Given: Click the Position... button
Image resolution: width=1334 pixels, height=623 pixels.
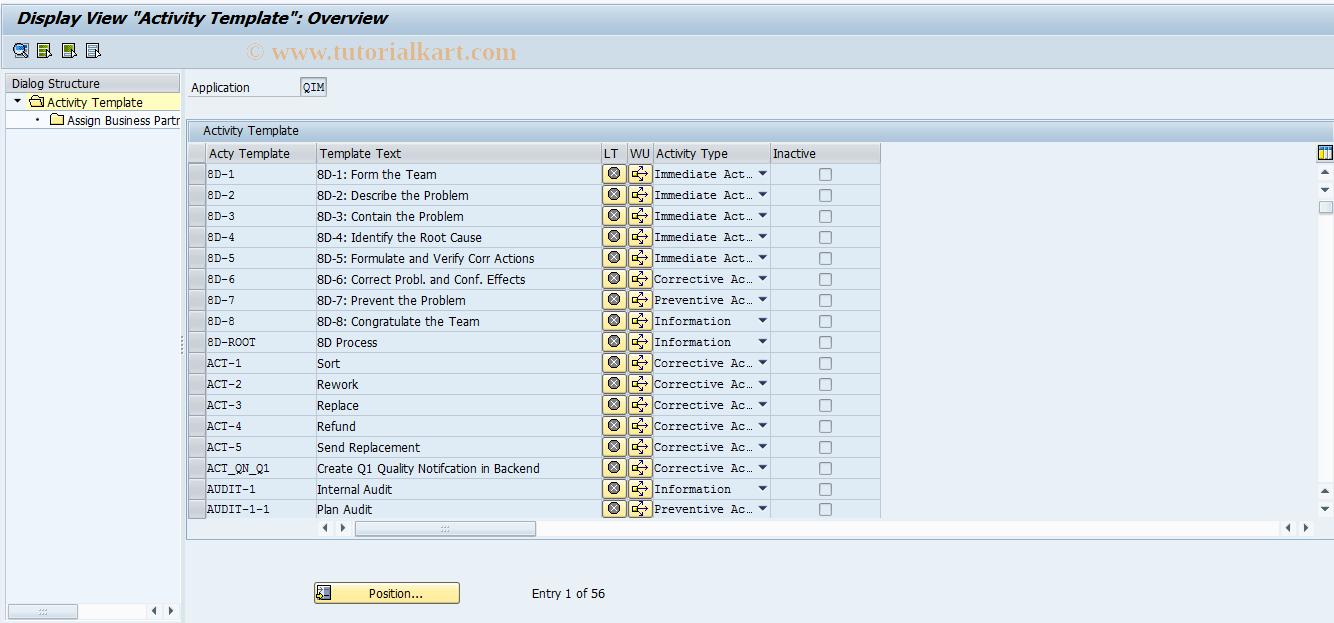Looking at the screenshot, I should 386,592.
